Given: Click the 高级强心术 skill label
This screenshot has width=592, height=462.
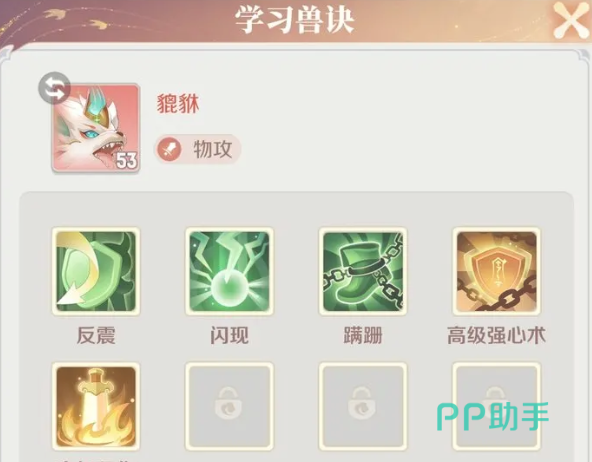Looking at the screenshot, I should pos(496,336).
